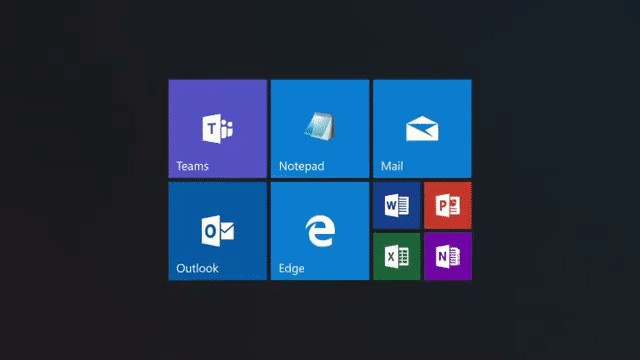Open the Edge browser icon

320,231
